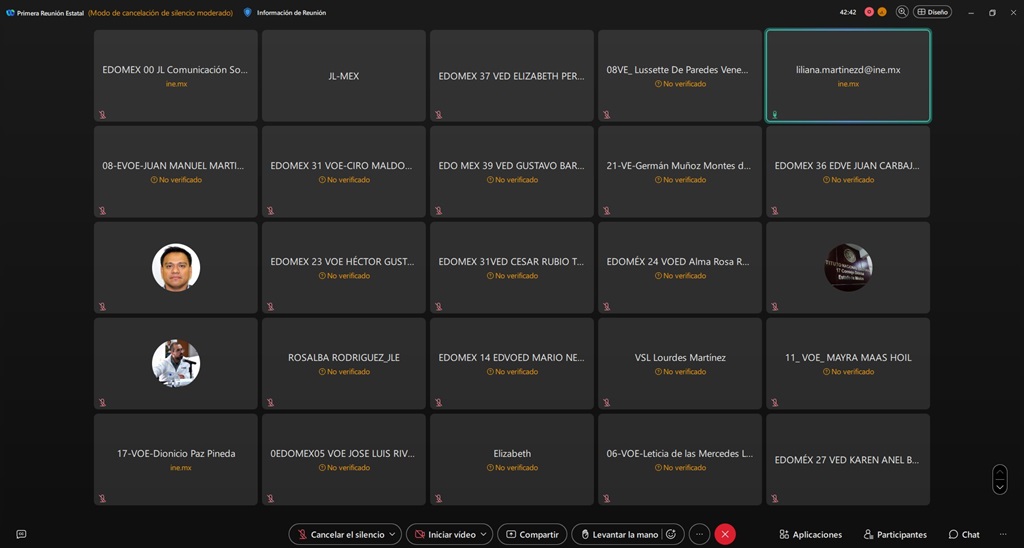Open the Participantes panel

pyautogui.click(x=895, y=534)
